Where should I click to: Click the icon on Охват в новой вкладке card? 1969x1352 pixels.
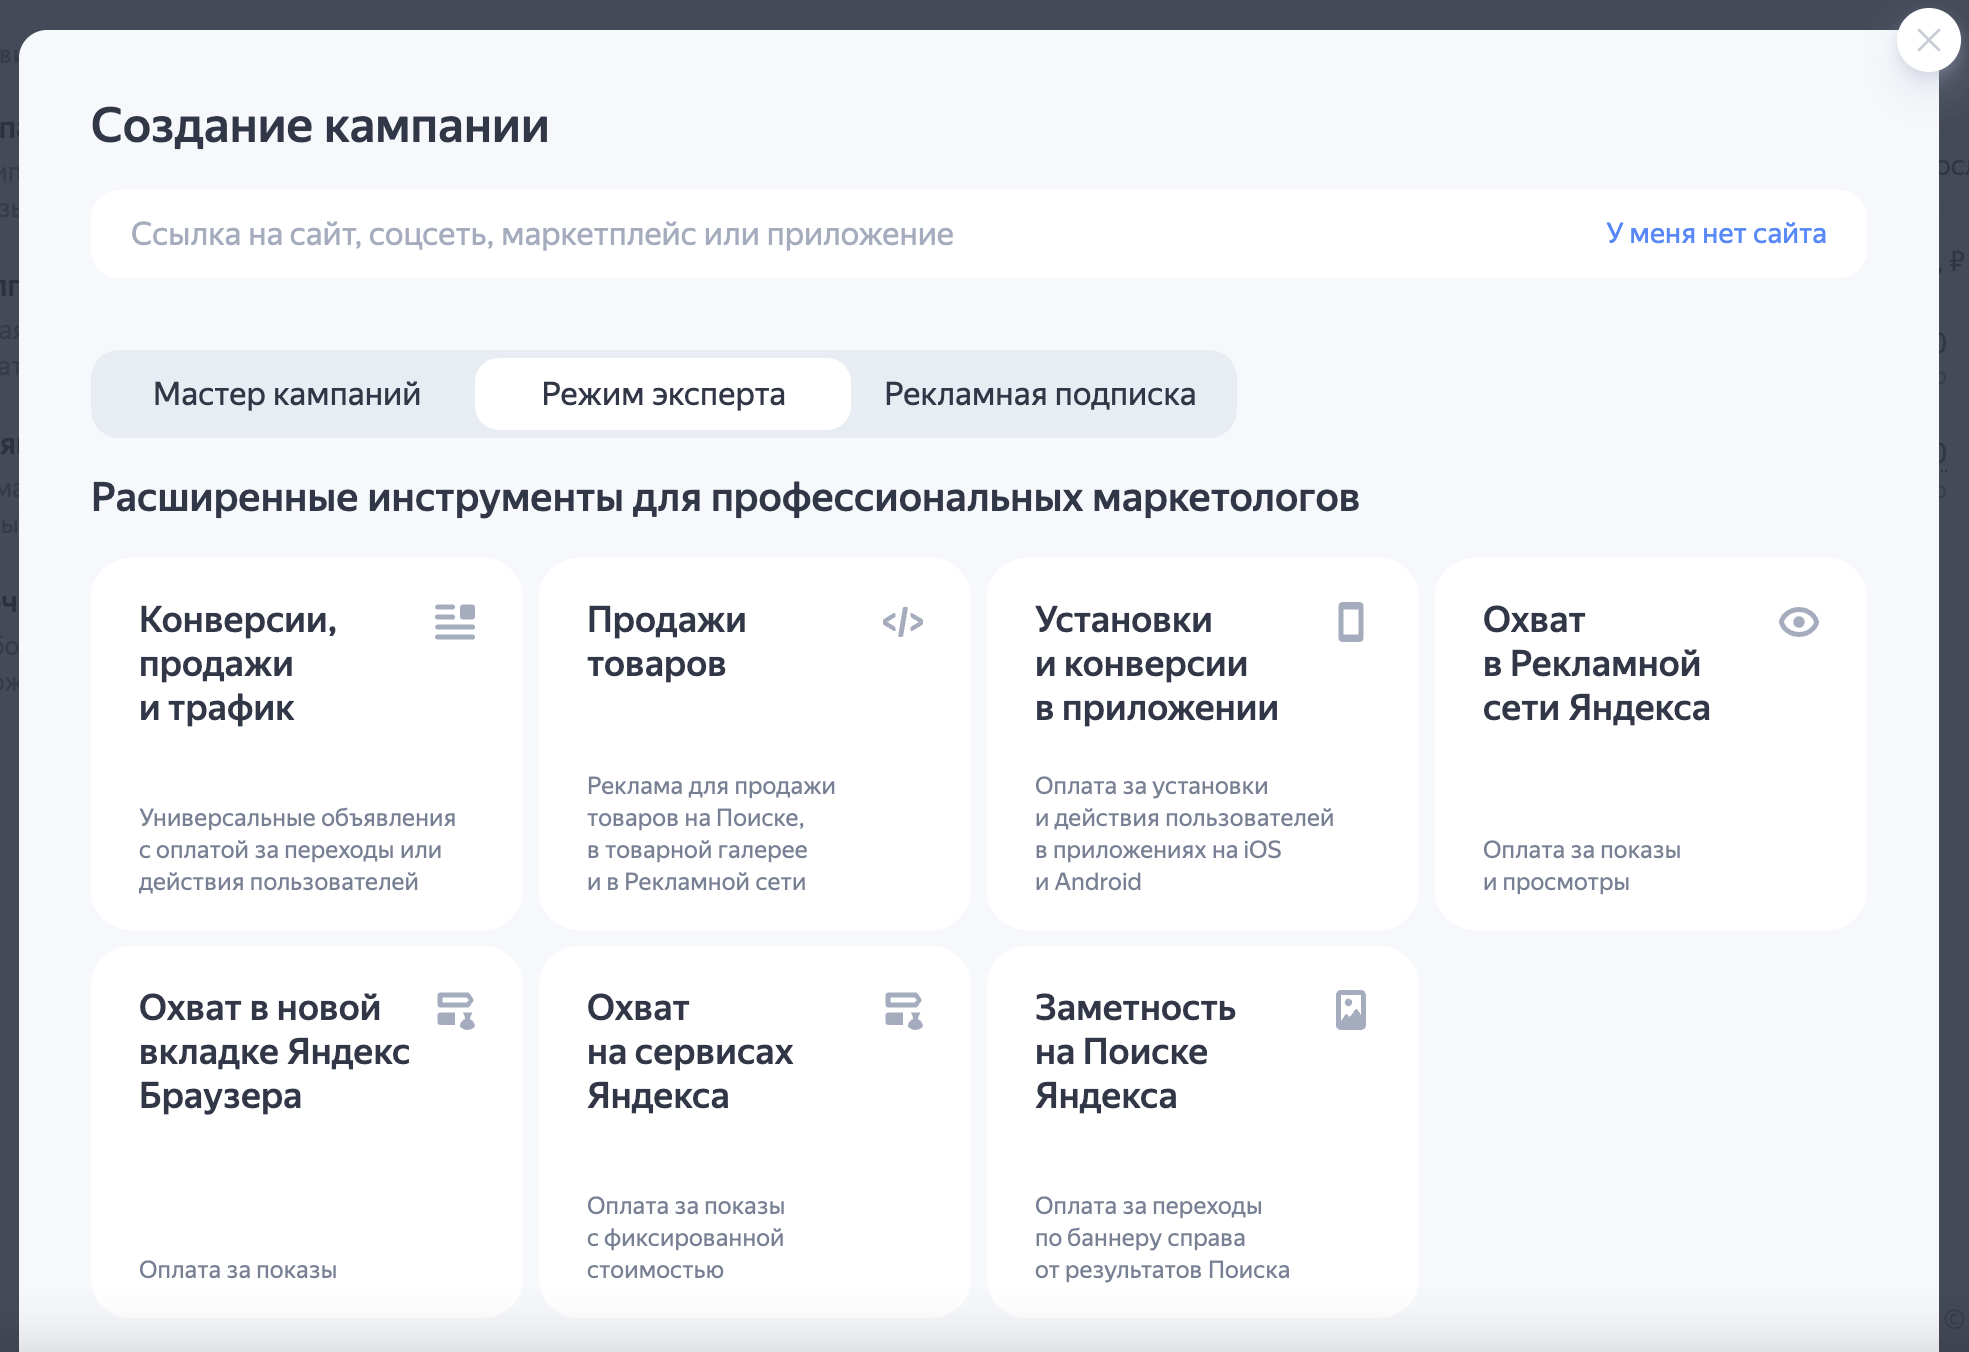coord(455,1010)
